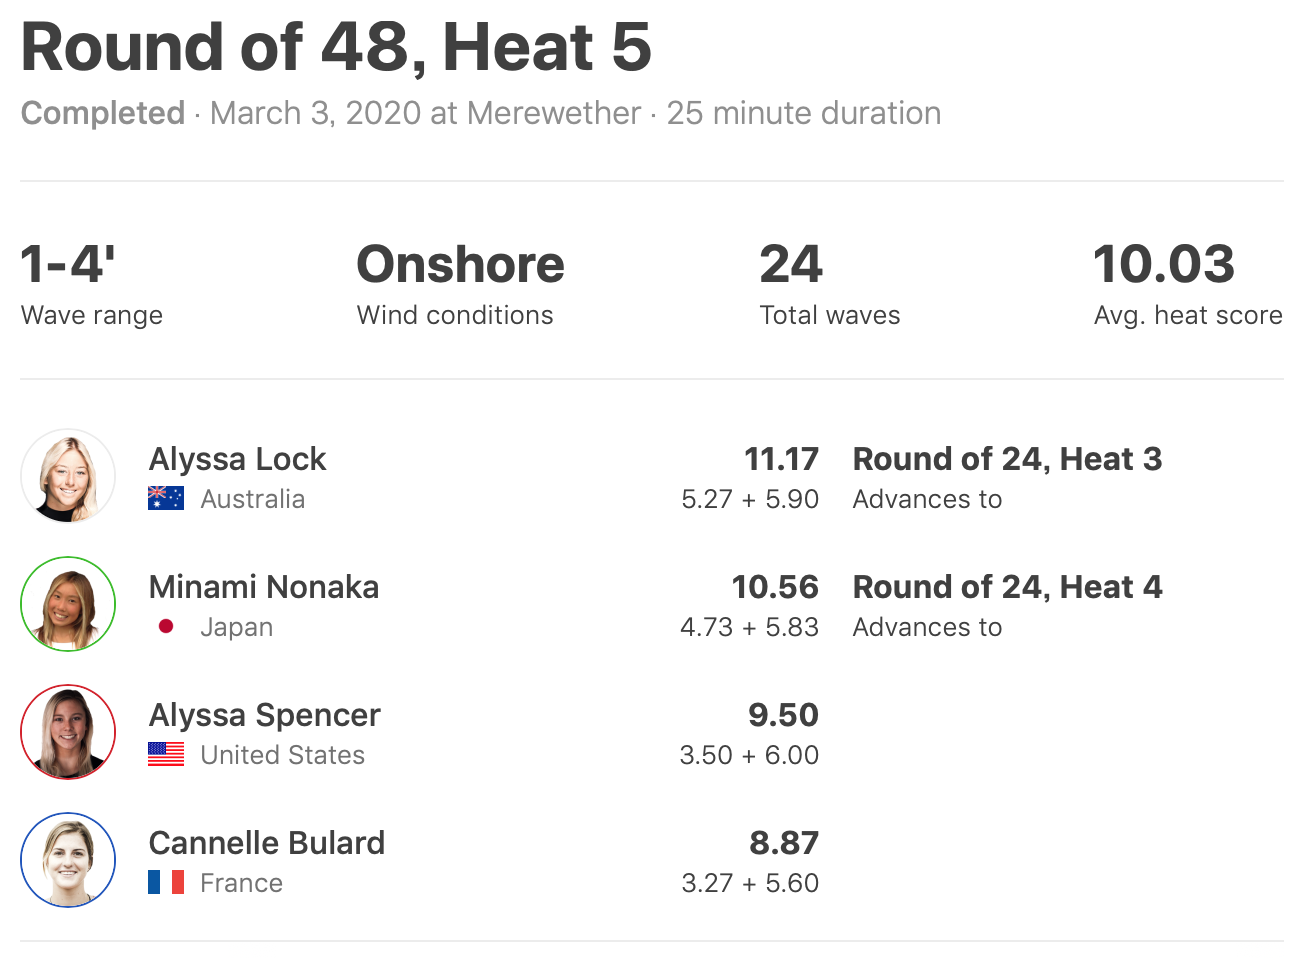Go to Round of 24, Heat 4

pos(1007,587)
